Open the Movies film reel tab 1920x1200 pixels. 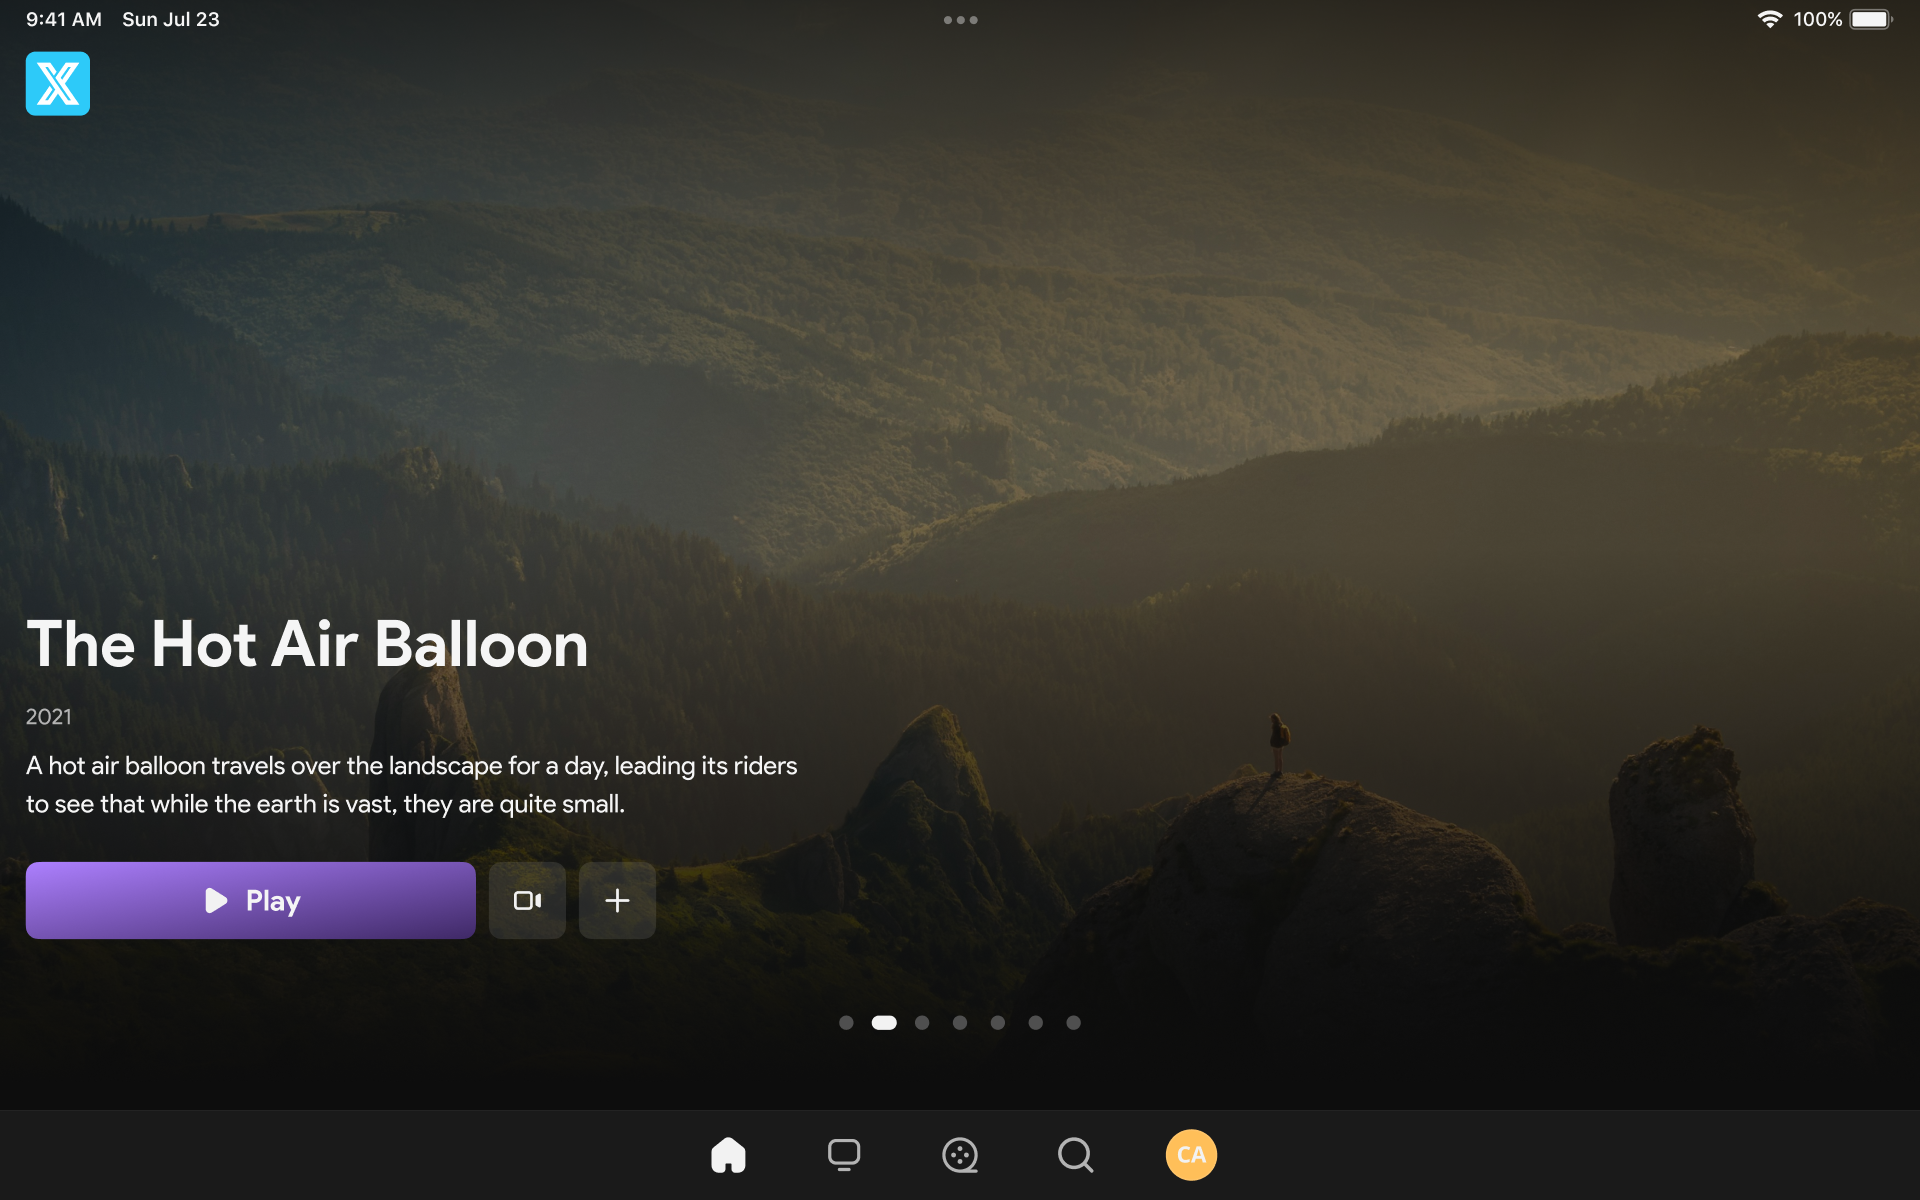(960, 1155)
